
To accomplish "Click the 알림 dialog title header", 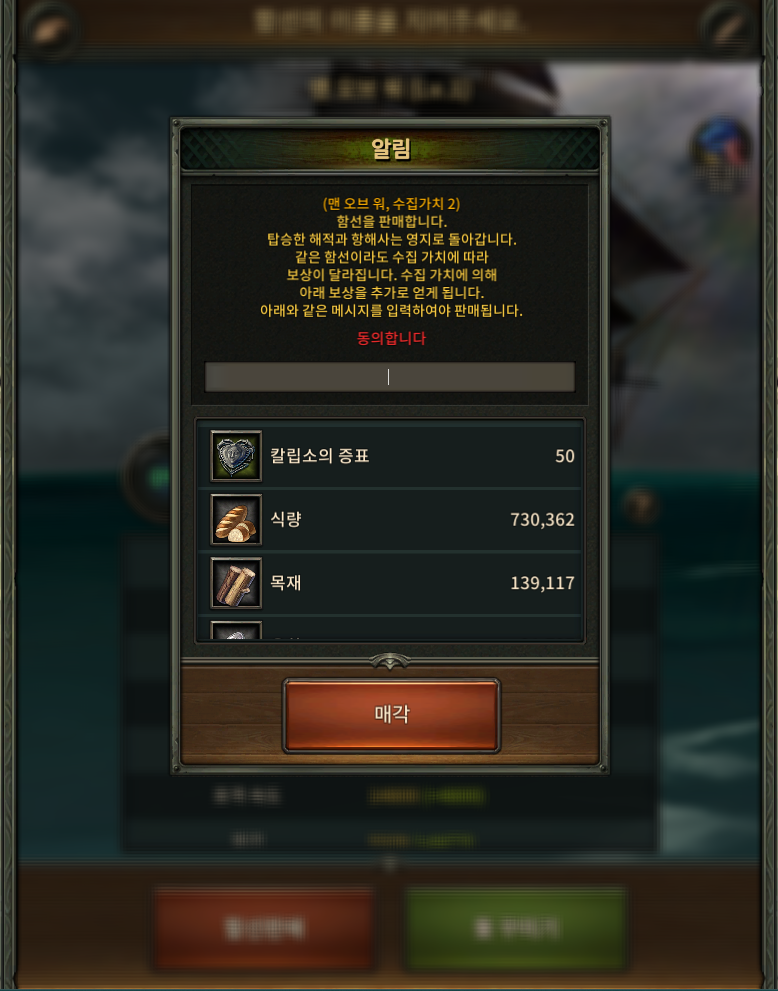I will (391, 149).
